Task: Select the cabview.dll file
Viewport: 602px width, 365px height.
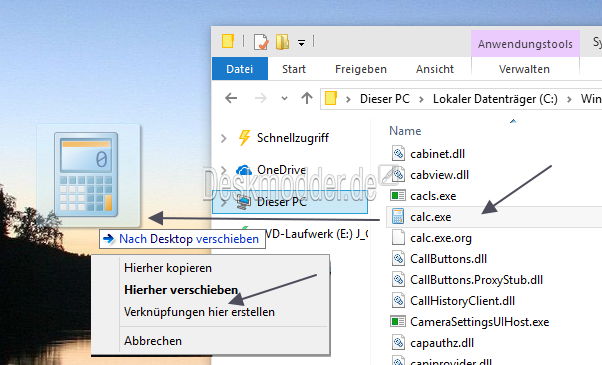Action: click(439, 175)
